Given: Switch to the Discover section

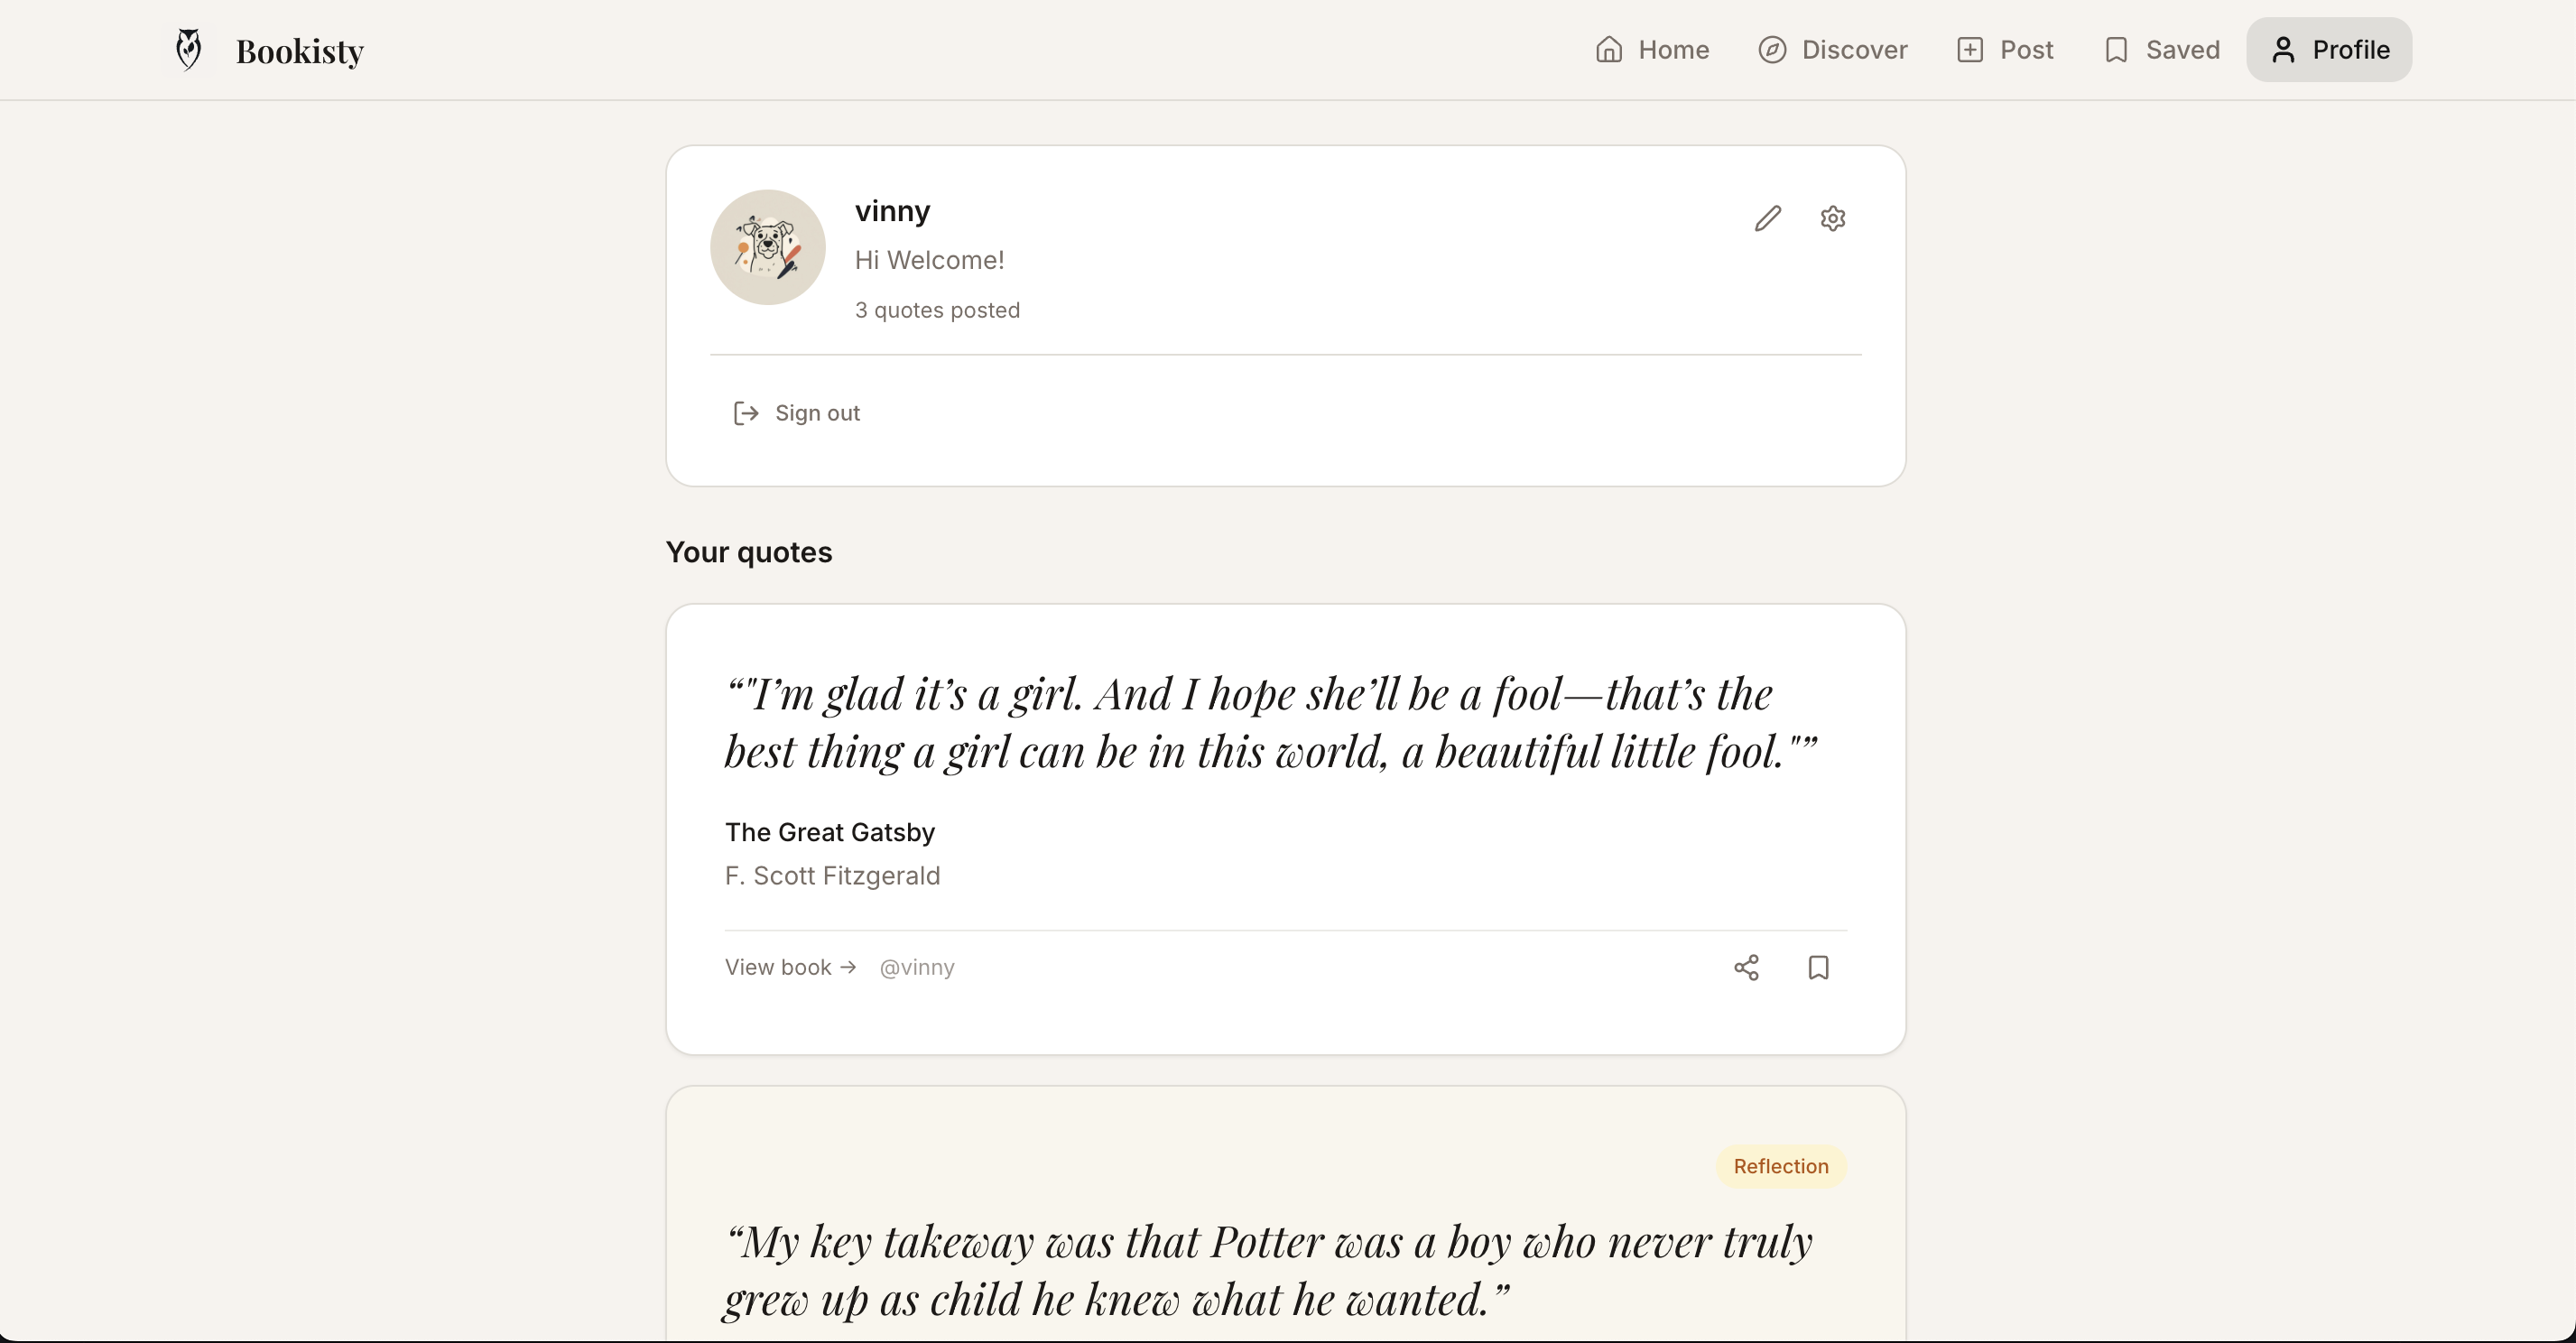Looking at the screenshot, I should pos(1832,49).
